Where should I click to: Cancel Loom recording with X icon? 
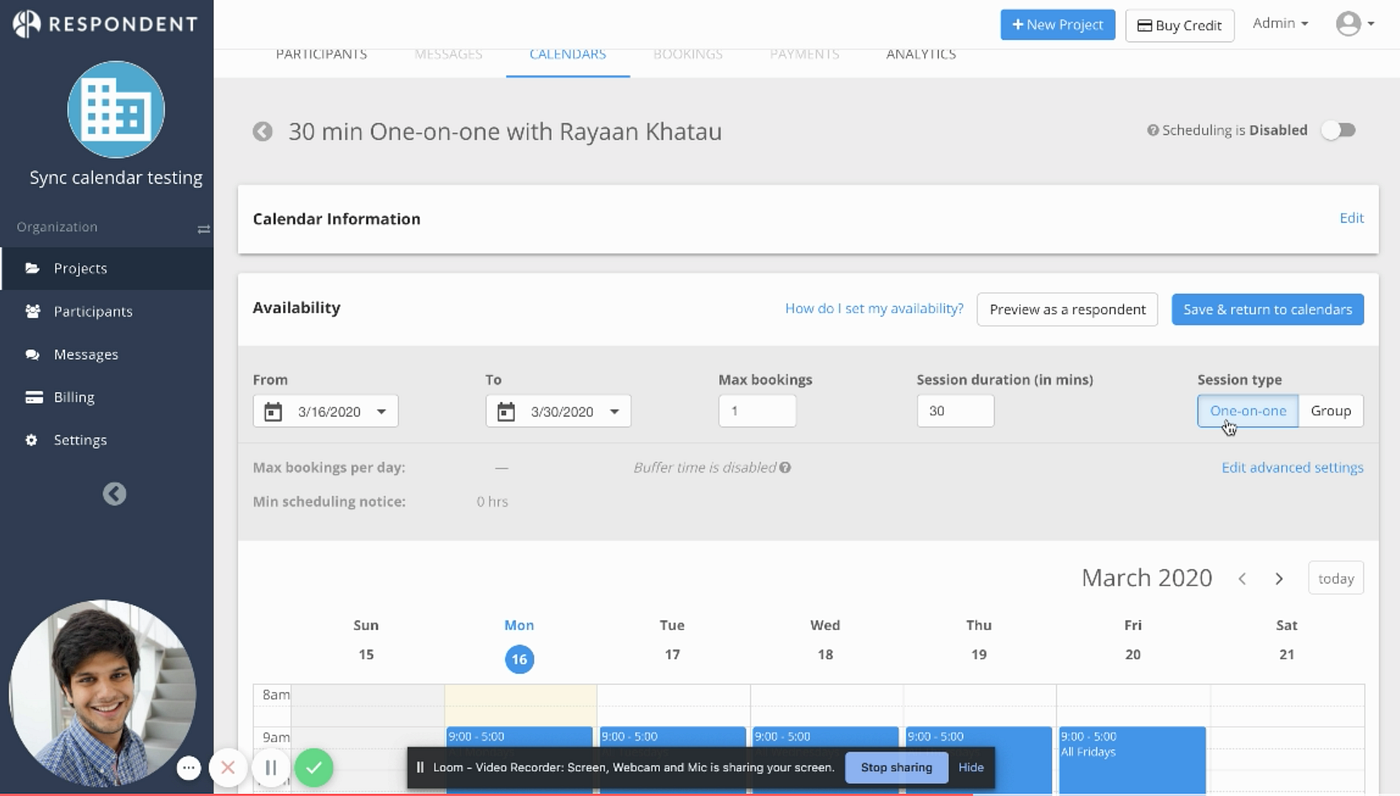[x=228, y=768]
